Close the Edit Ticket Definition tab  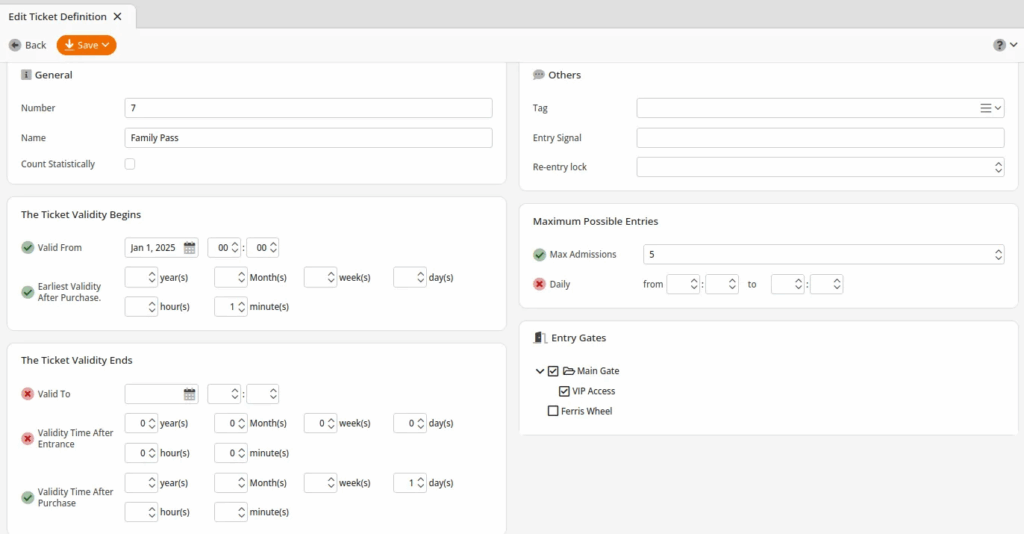(x=118, y=16)
